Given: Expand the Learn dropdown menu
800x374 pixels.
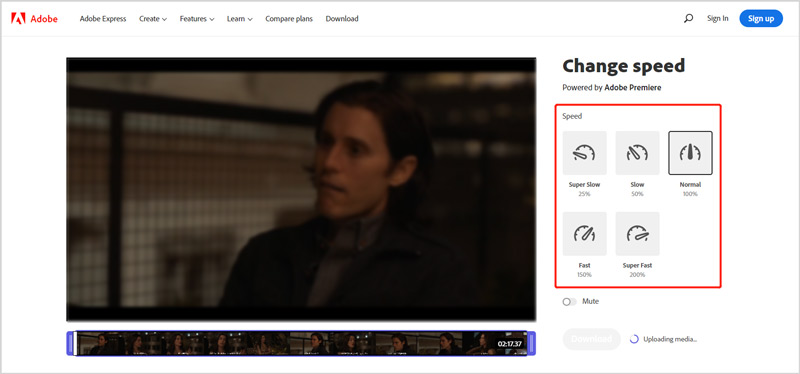Looking at the screenshot, I should click(x=240, y=19).
